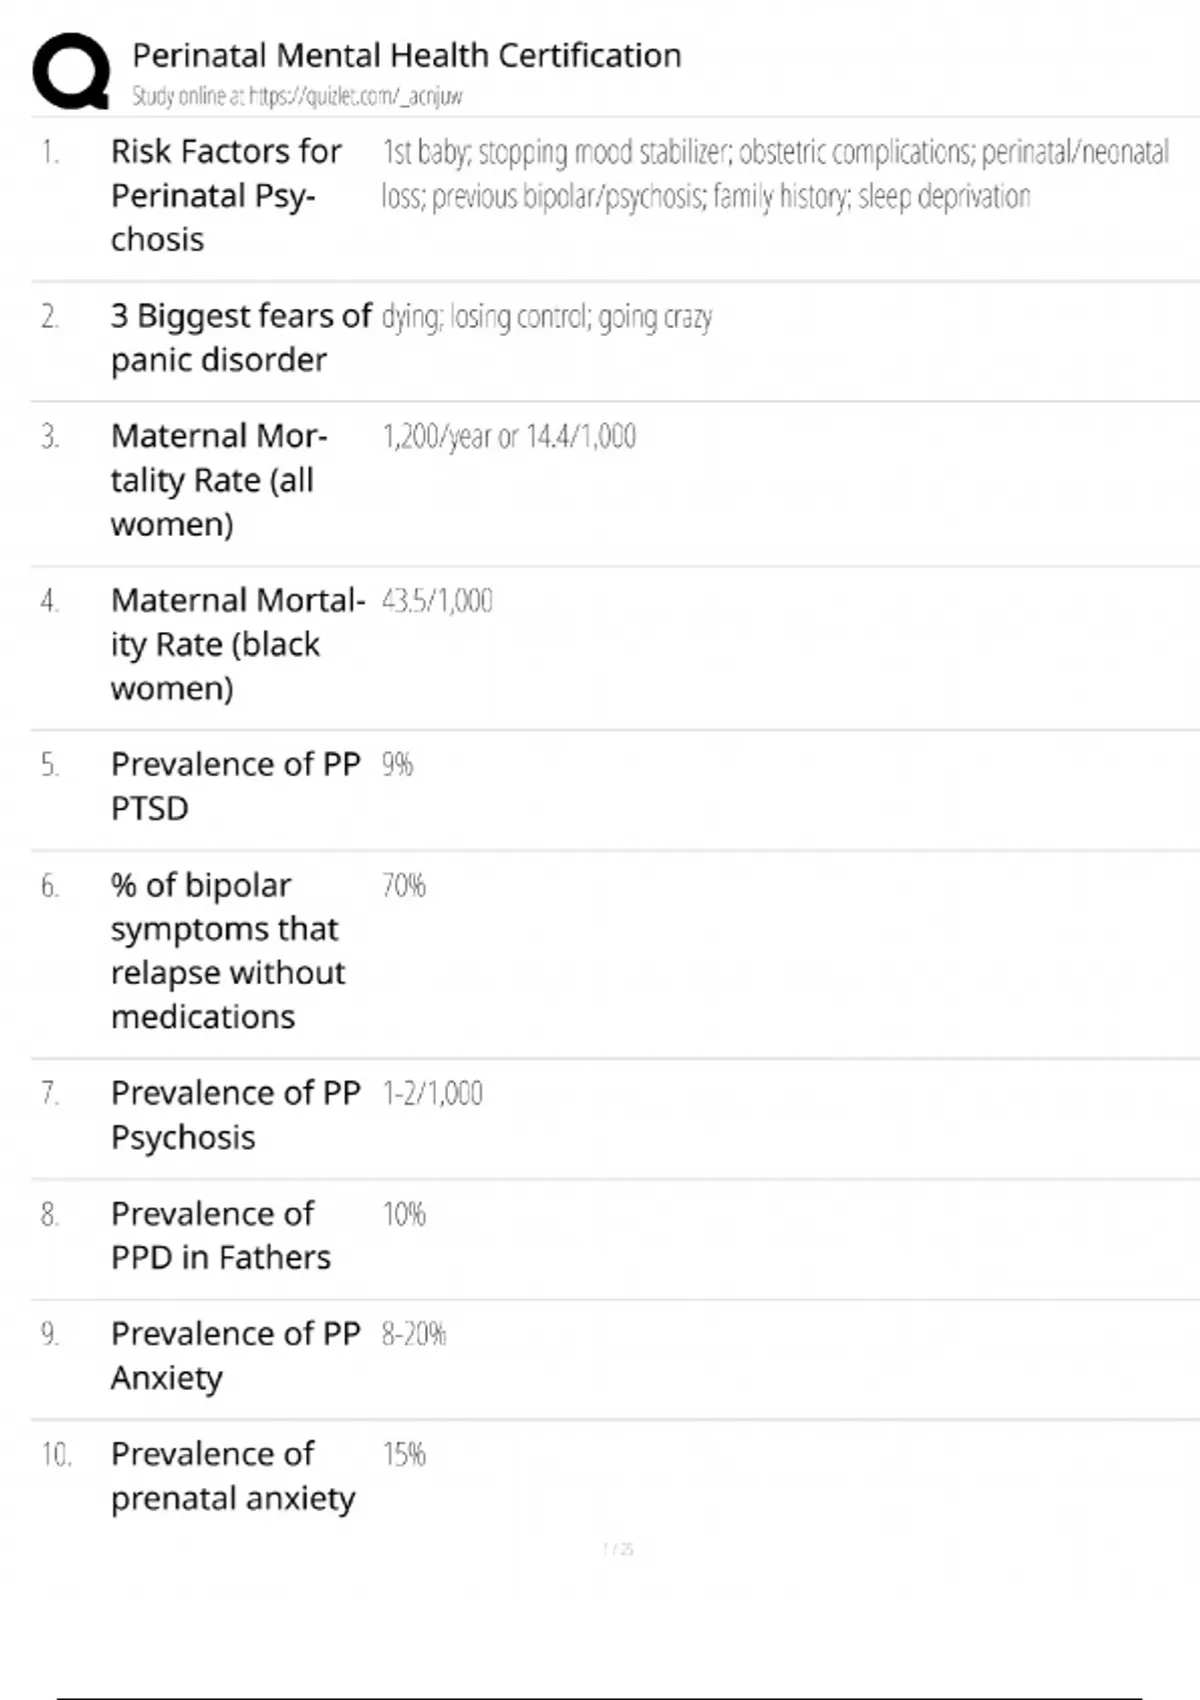
Task: Click the Quizlet Q logo icon
Action: (x=71, y=71)
